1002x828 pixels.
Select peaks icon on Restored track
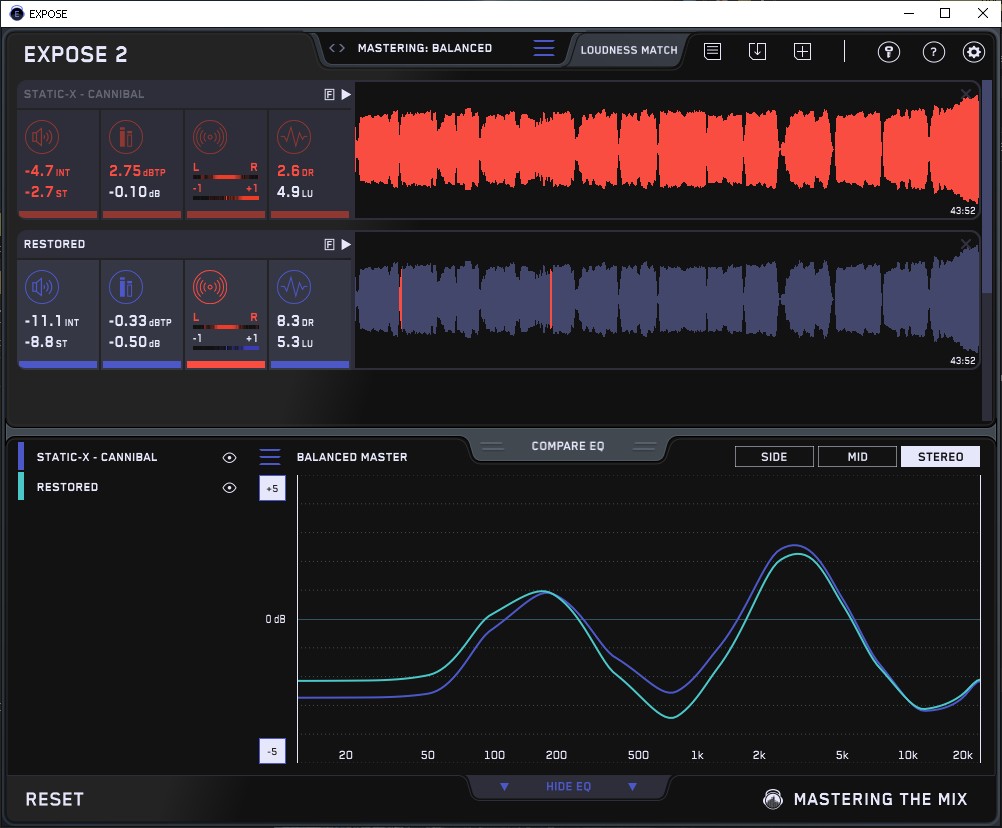click(126, 287)
